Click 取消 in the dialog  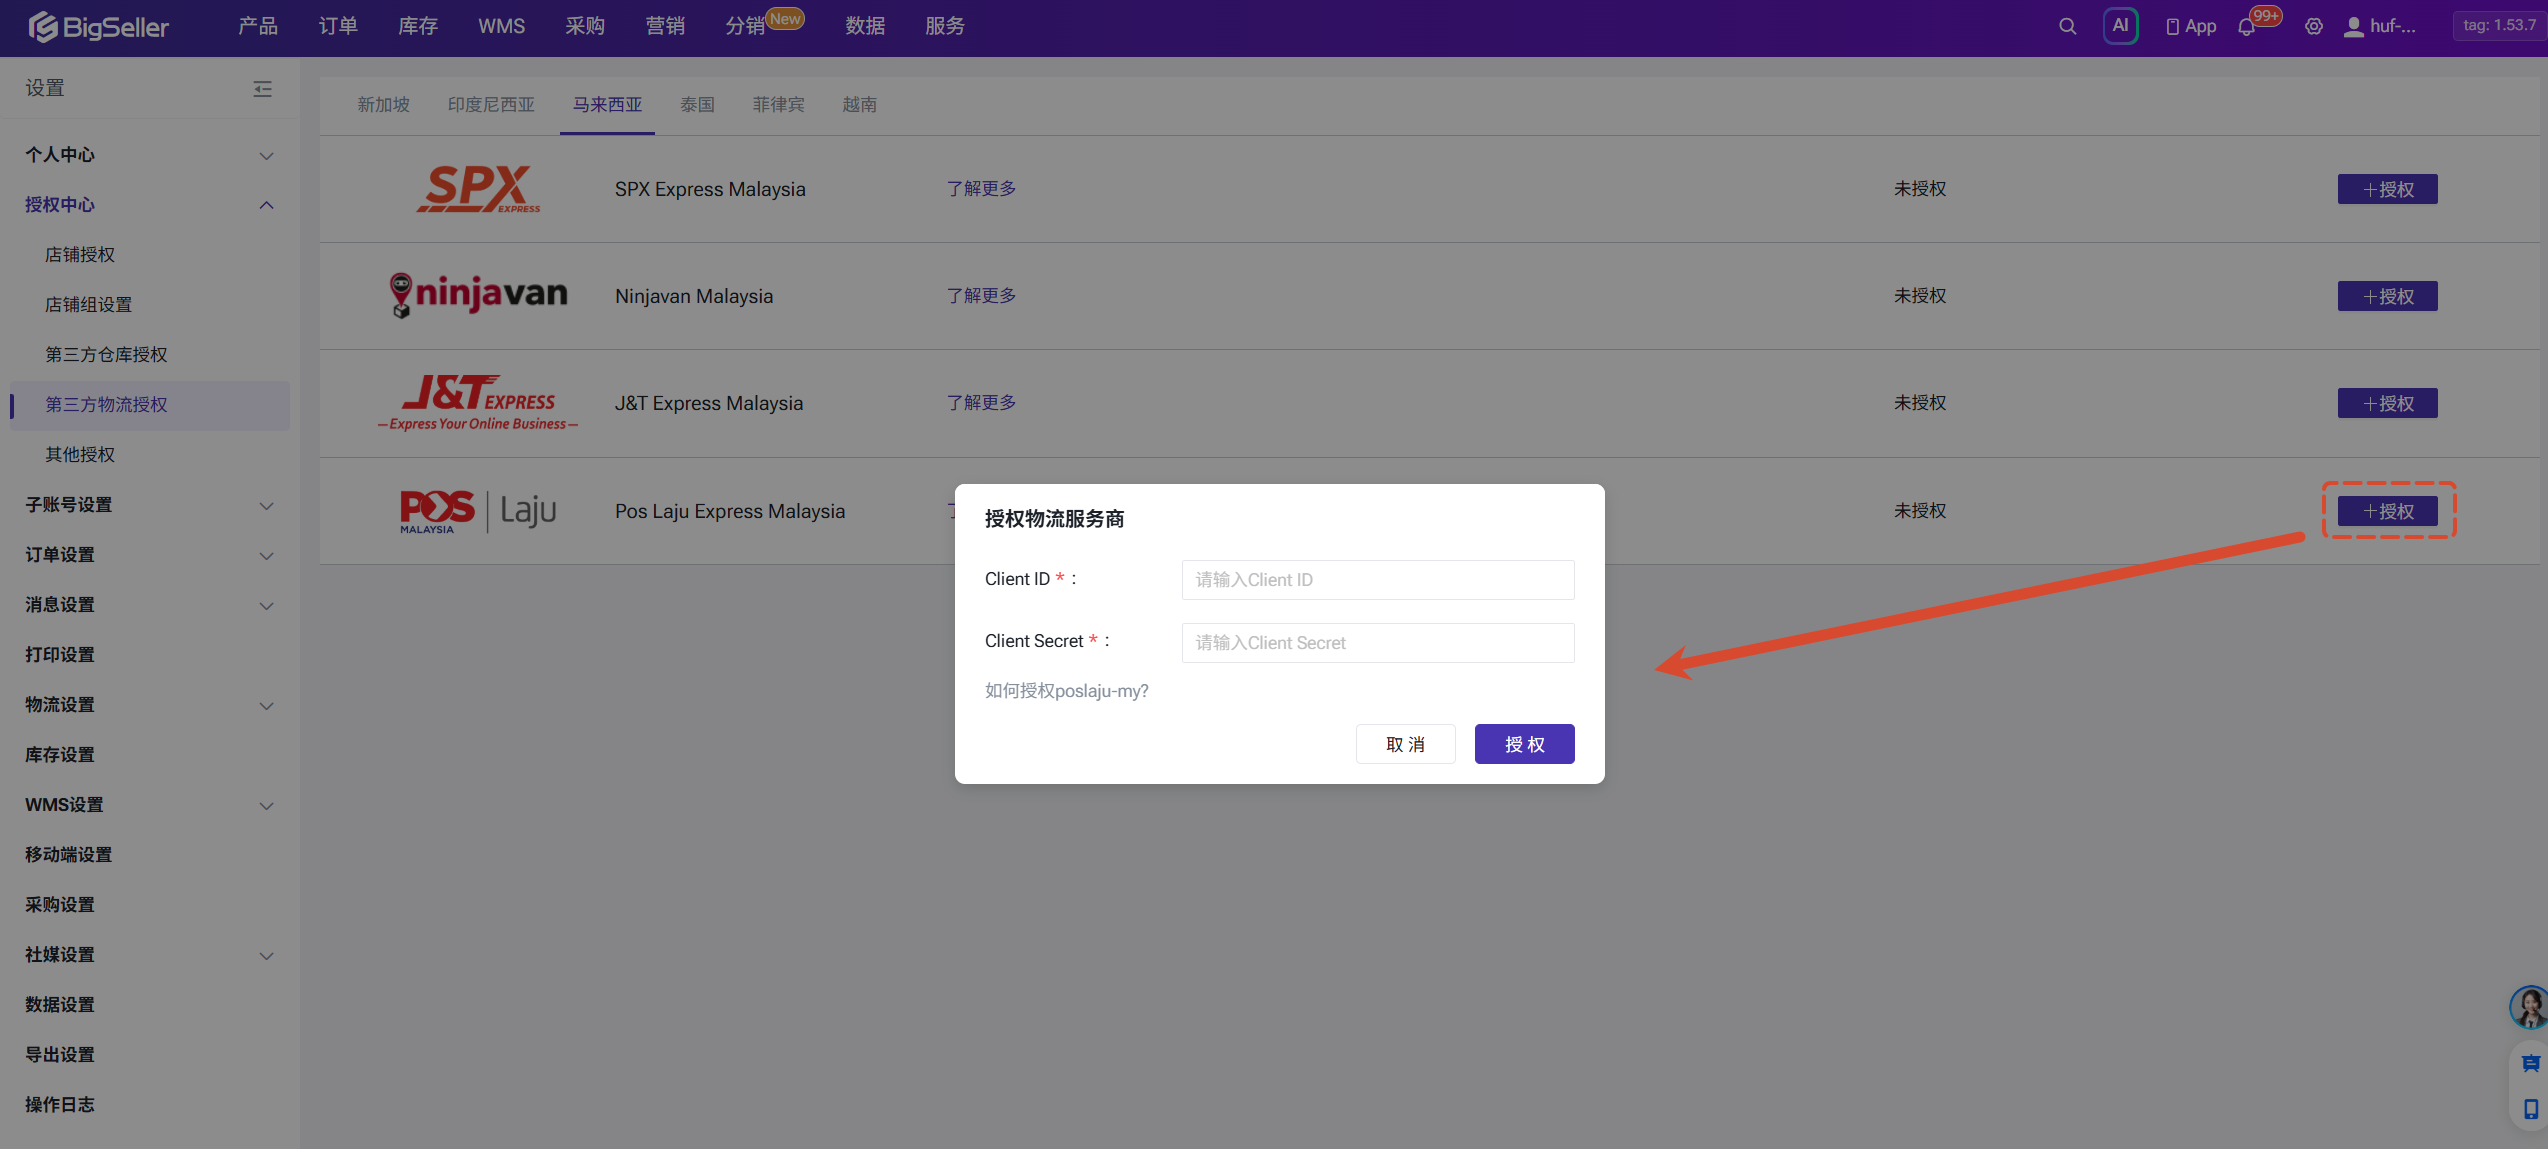1405,744
